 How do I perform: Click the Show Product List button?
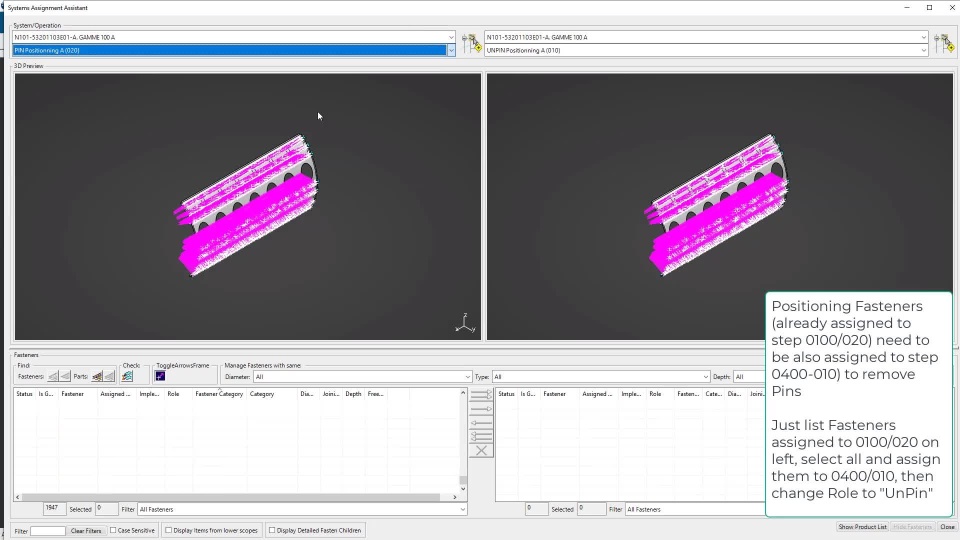tap(862, 527)
